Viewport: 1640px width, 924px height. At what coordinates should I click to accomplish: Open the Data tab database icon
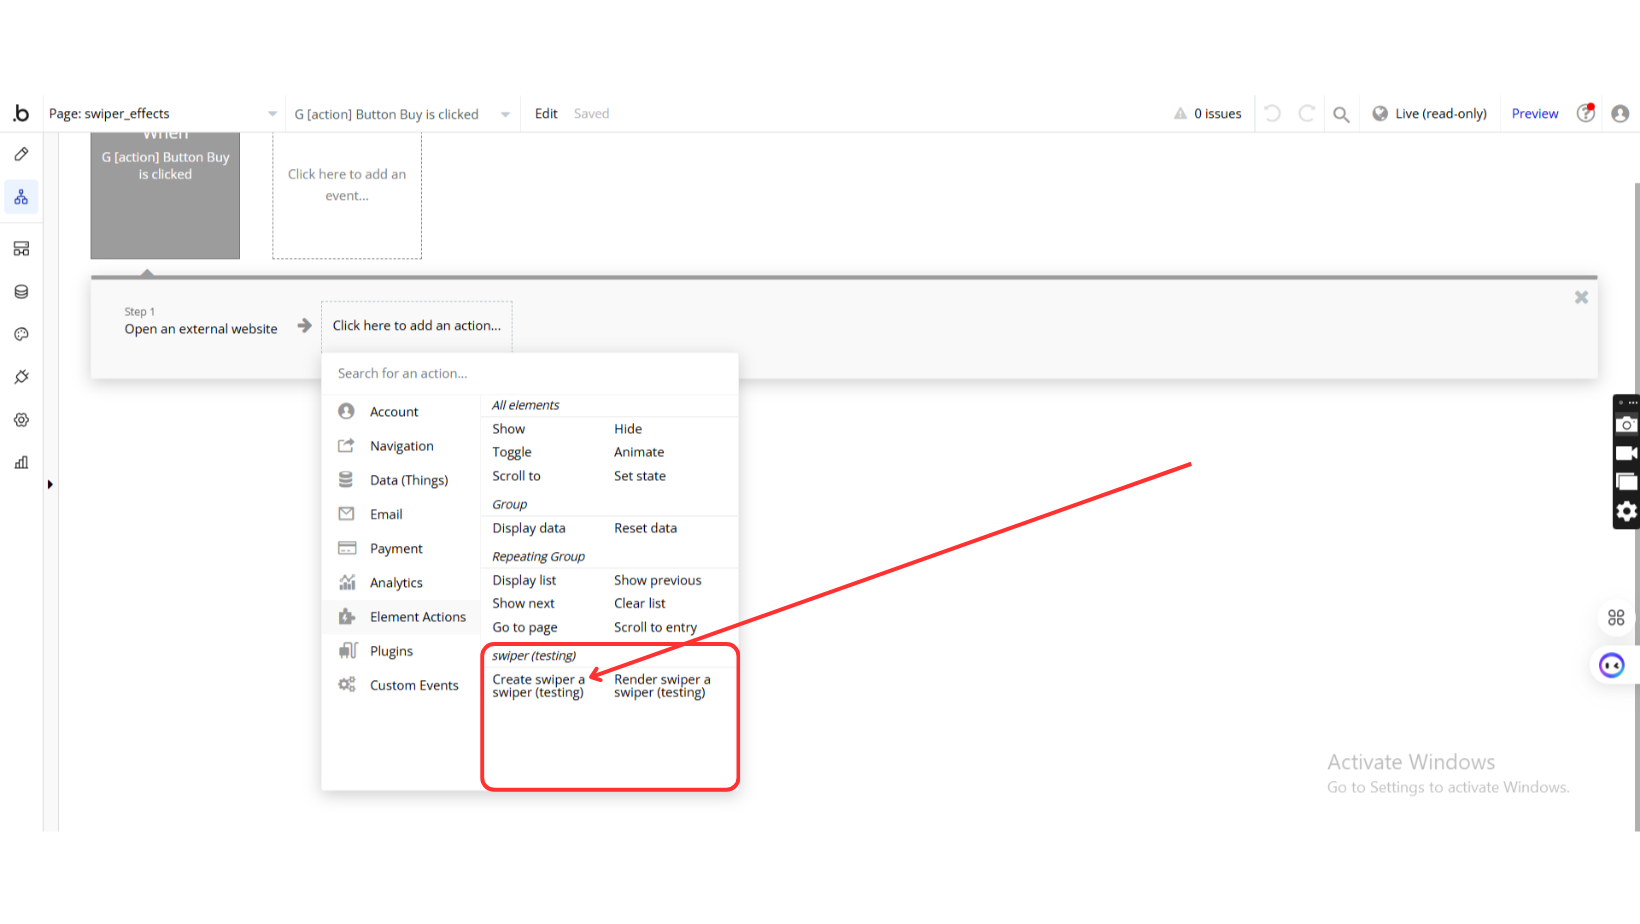(x=21, y=292)
